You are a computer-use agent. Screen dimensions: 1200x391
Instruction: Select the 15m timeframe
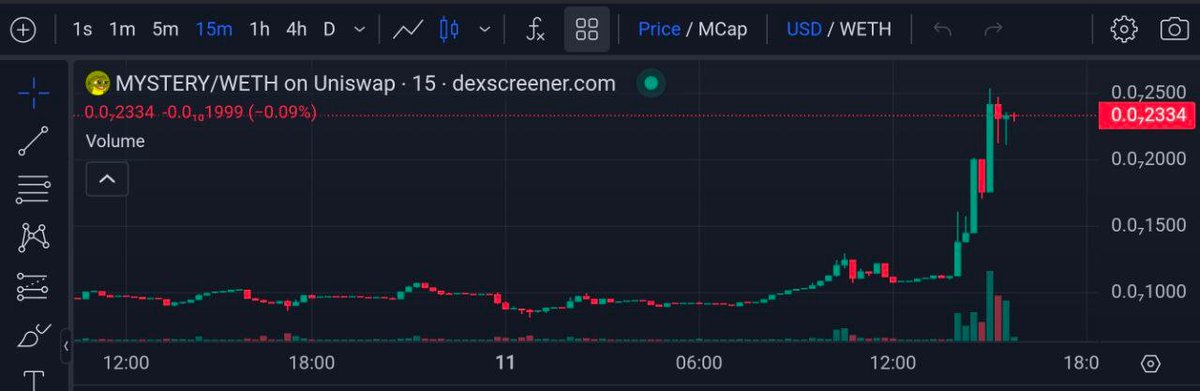click(214, 30)
